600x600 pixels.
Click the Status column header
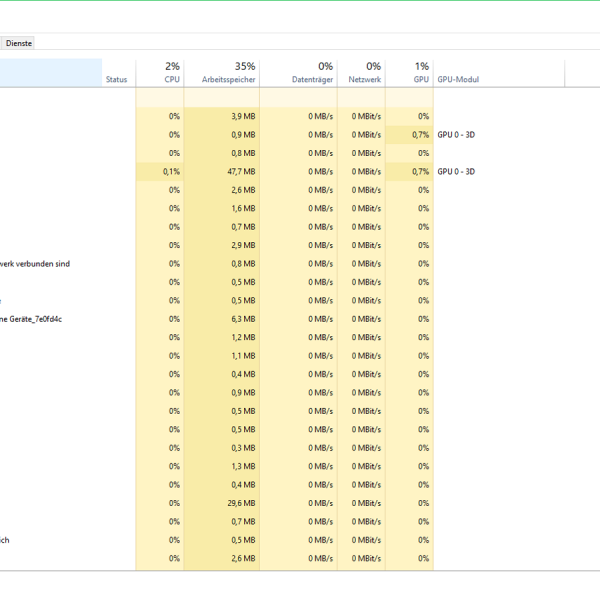tap(119, 73)
